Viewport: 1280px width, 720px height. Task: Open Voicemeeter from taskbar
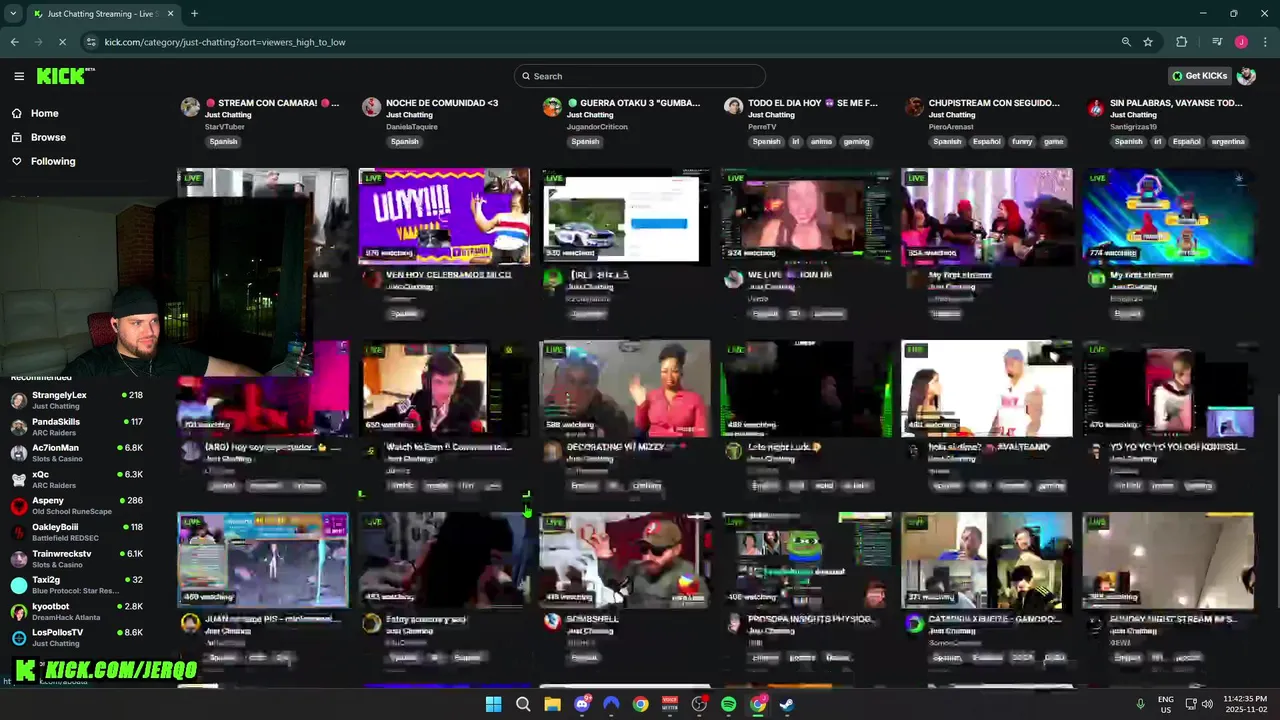(670, 704)
